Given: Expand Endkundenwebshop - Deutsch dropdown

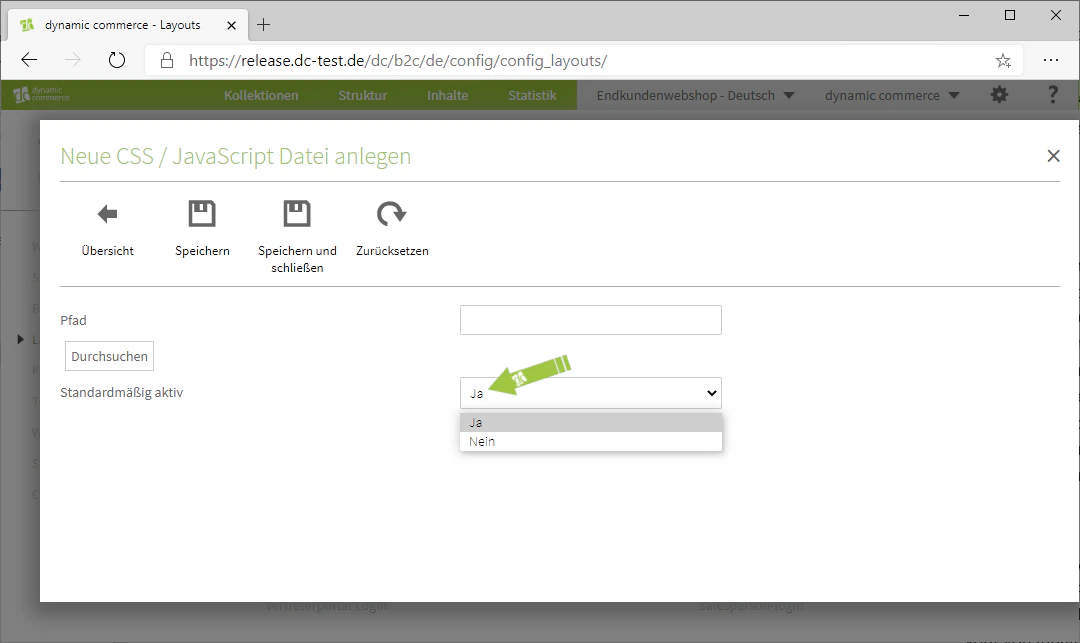Looking at the screenshot, I should click(x=695, y=95).
